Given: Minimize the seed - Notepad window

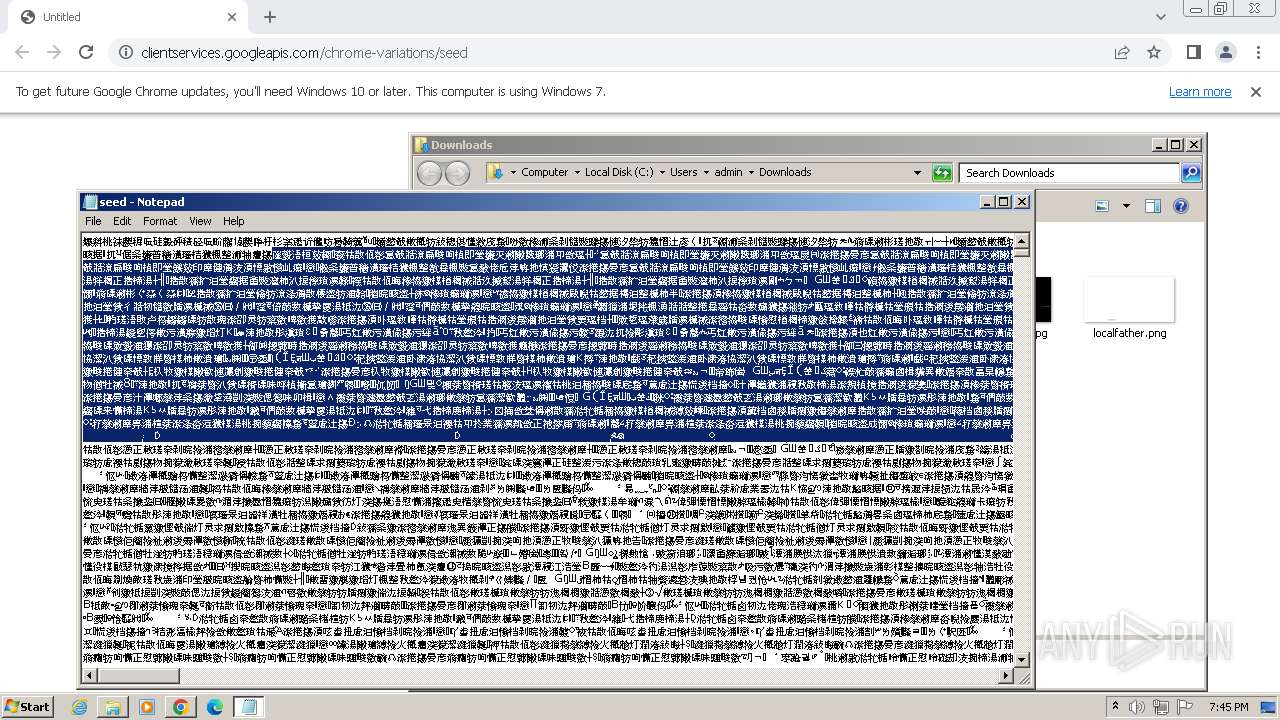Looking at the screenshot, I should click(x=987, y=201).
